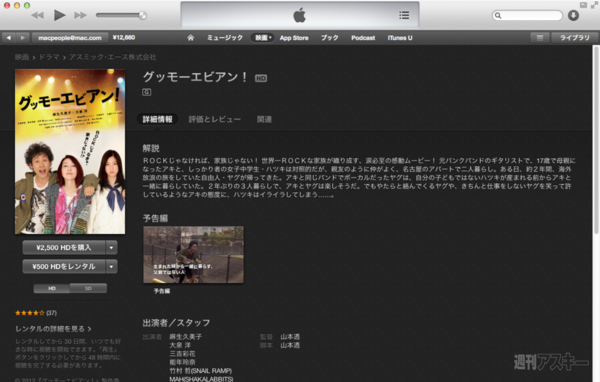The height and width of the screenshot is (382, 600).
Task: Play the 予告編 trailer thumbnail
Action: (x=193, y=255)
